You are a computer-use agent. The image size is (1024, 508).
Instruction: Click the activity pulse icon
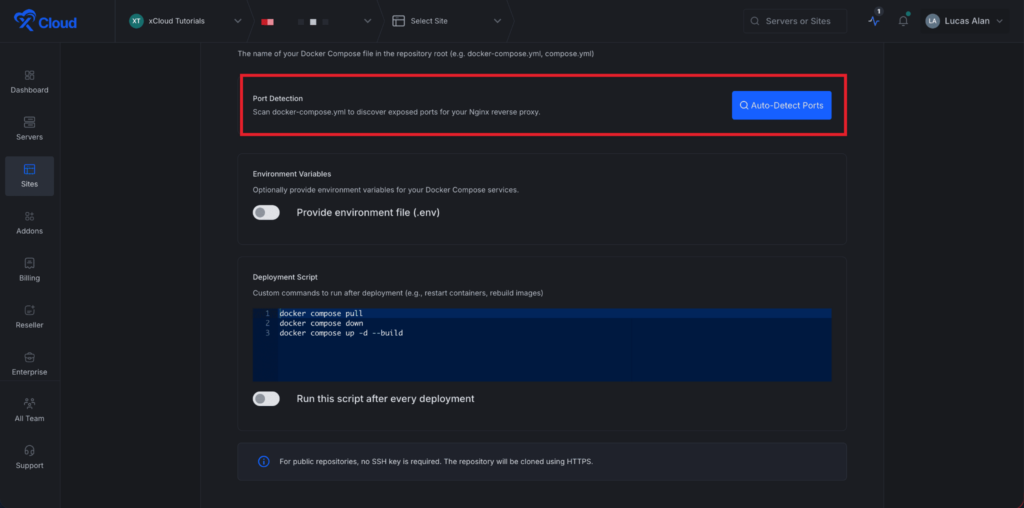pos(874,21)
